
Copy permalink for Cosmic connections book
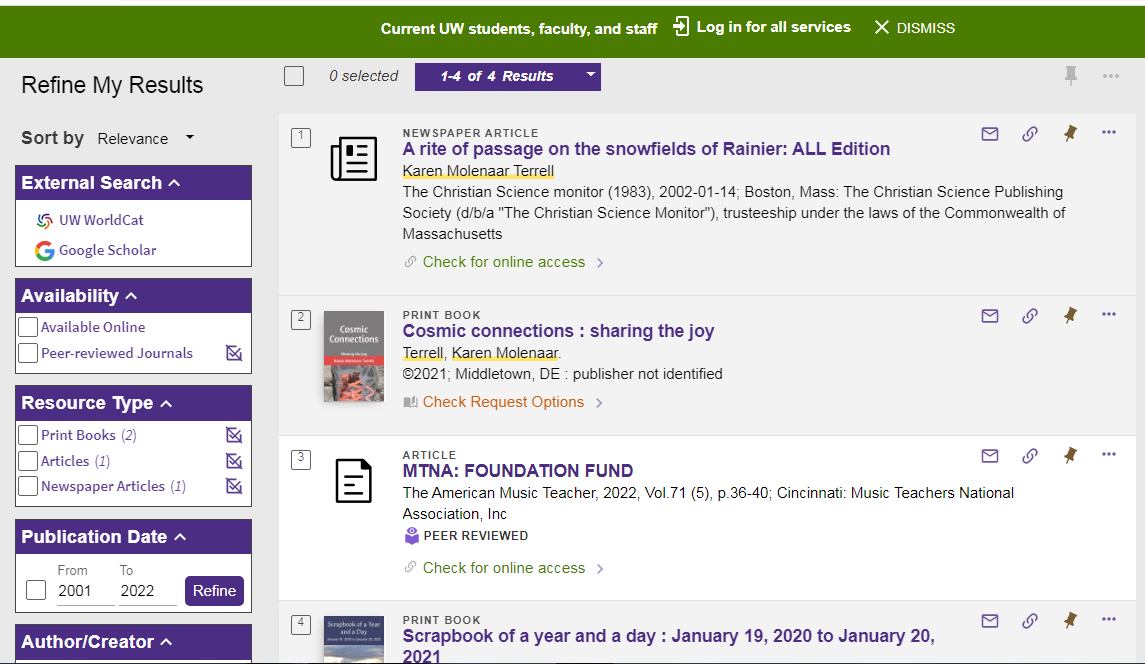tap(1029, 316)
